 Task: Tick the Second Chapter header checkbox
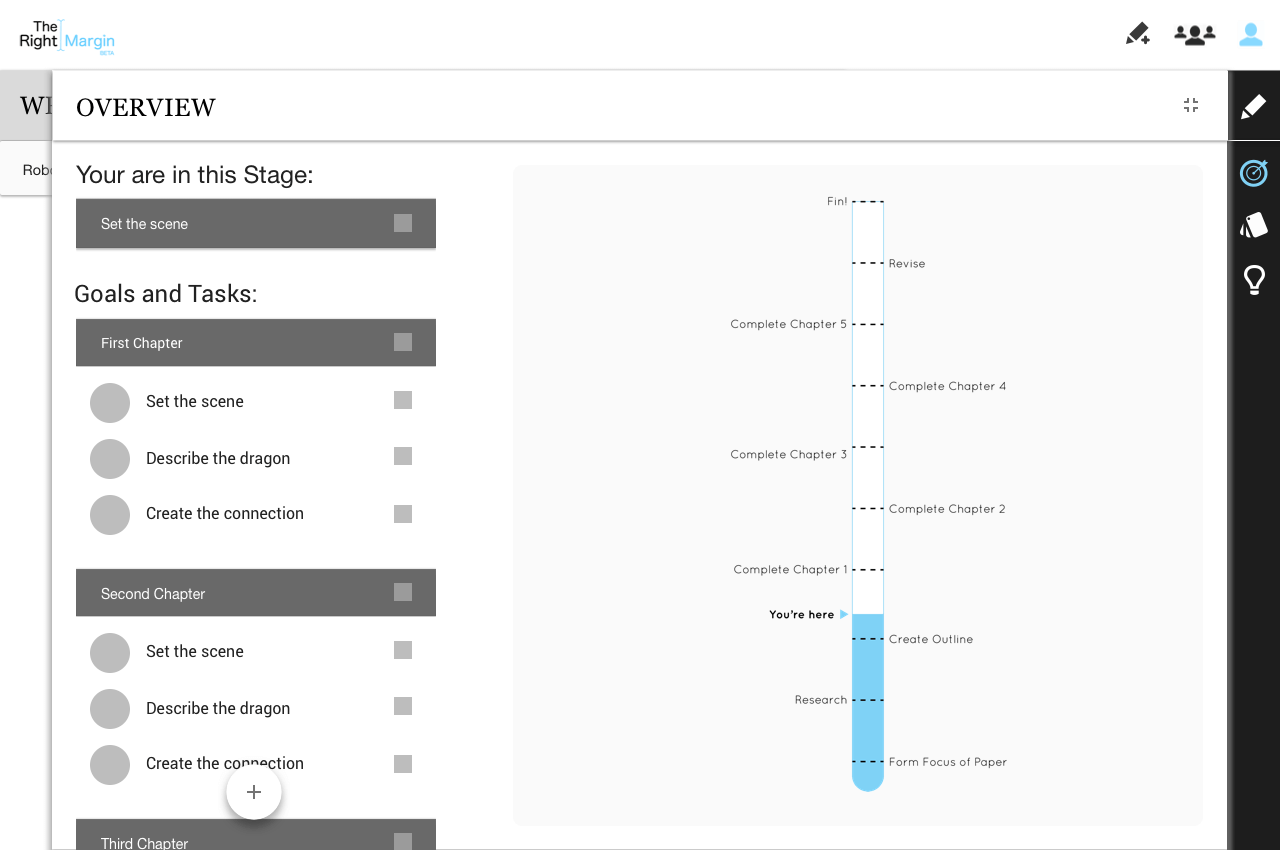(403, 592)
